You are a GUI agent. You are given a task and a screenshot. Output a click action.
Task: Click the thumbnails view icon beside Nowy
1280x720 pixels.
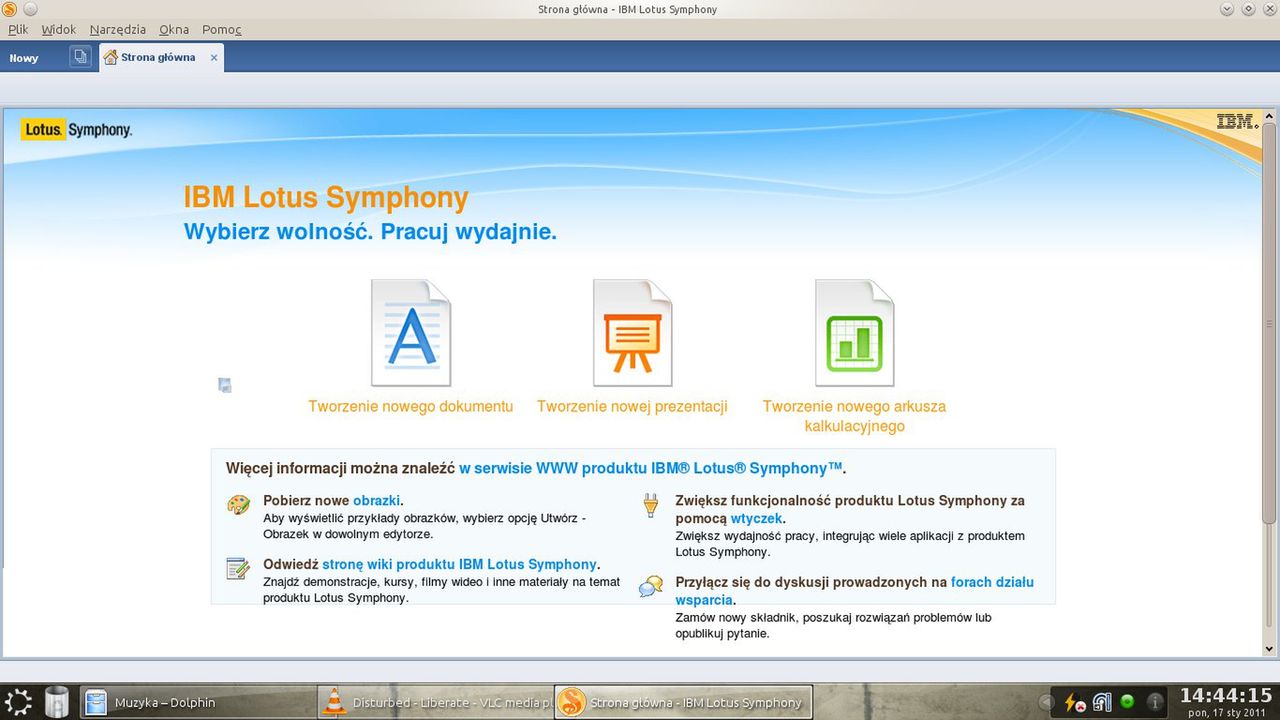pyautogui.click(x=80, y=57)
